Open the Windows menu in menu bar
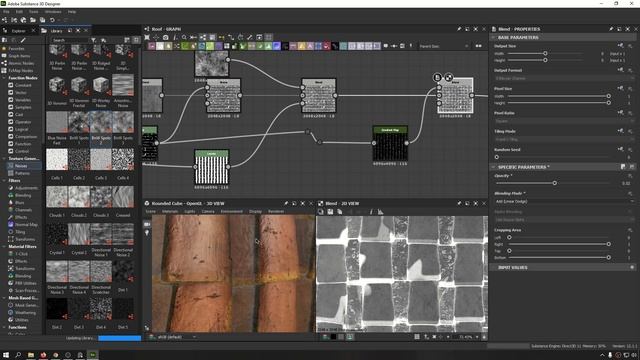The image size is (640, 360). click(53, 12)
